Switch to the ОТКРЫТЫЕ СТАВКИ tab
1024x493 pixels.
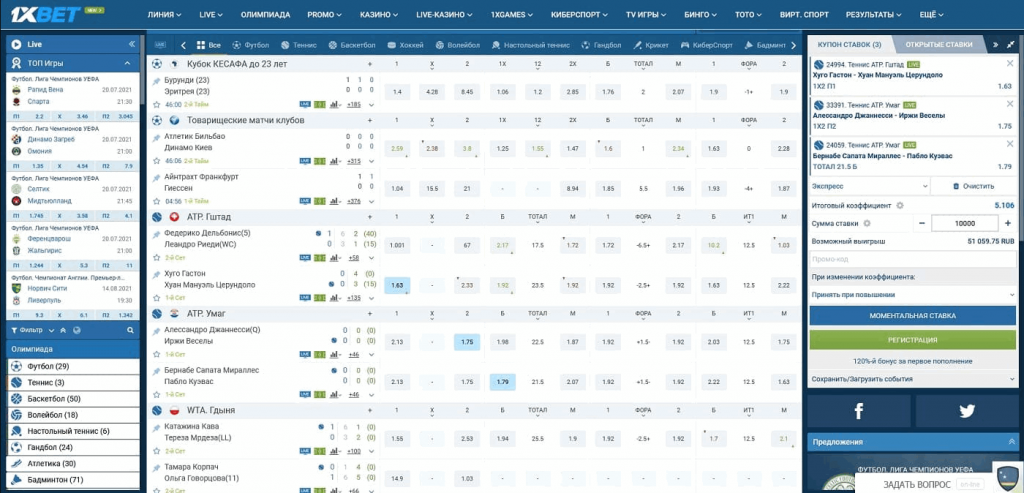pos(938,45)
